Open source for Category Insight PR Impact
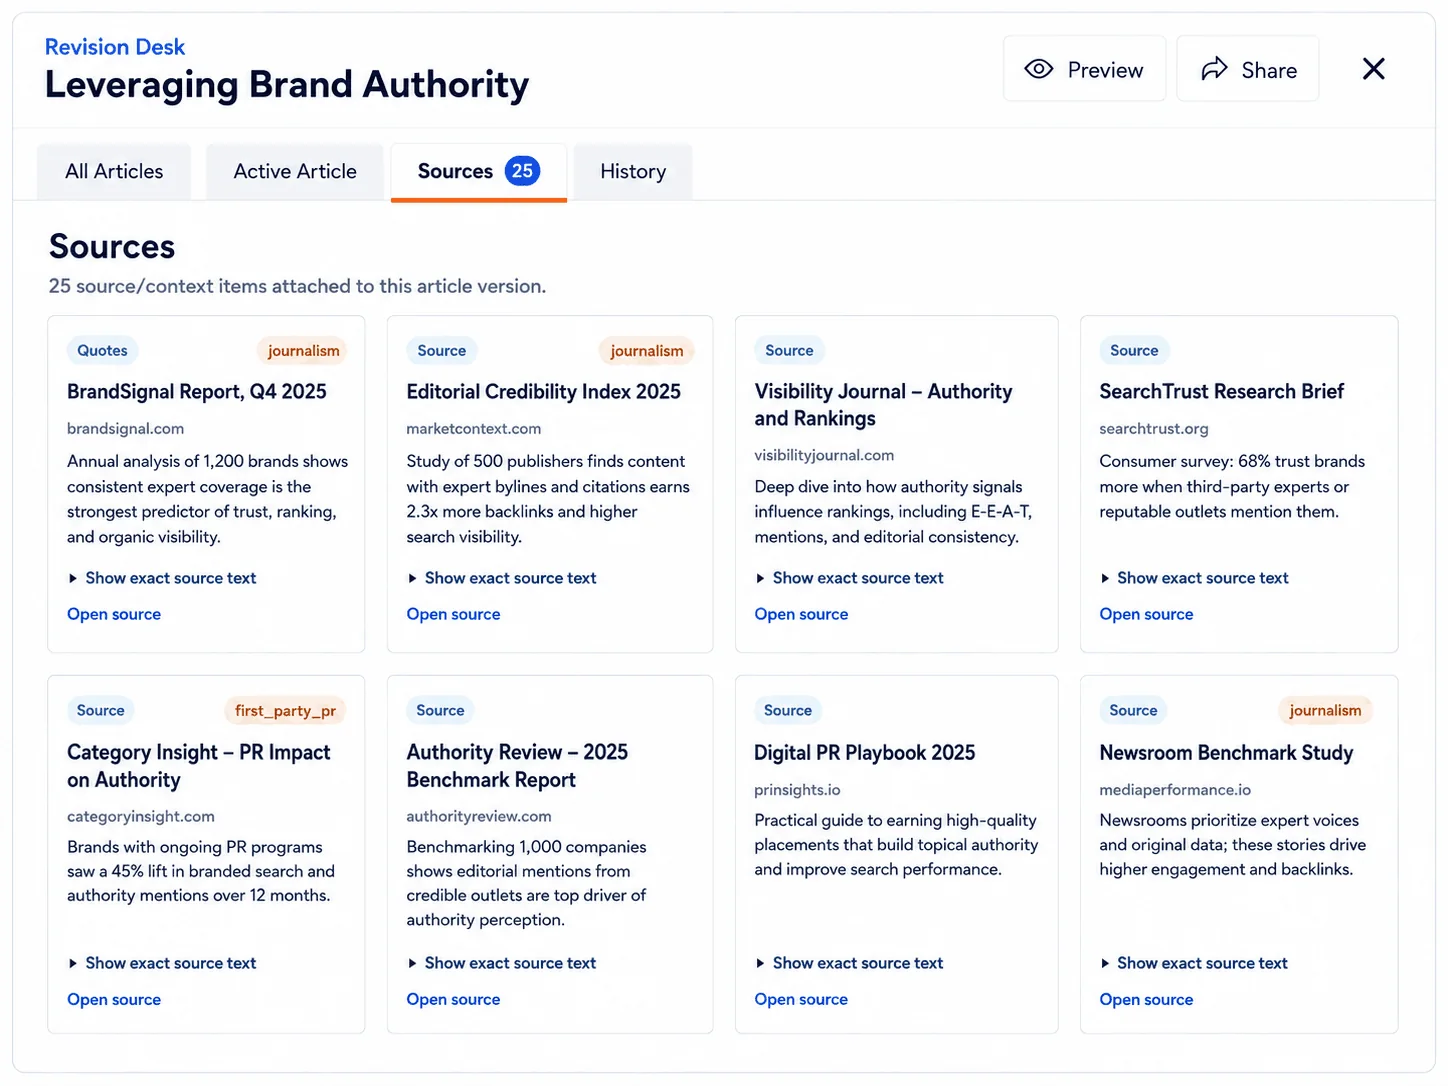This screenshot has height=1086, width=1448. click(114, 999)
